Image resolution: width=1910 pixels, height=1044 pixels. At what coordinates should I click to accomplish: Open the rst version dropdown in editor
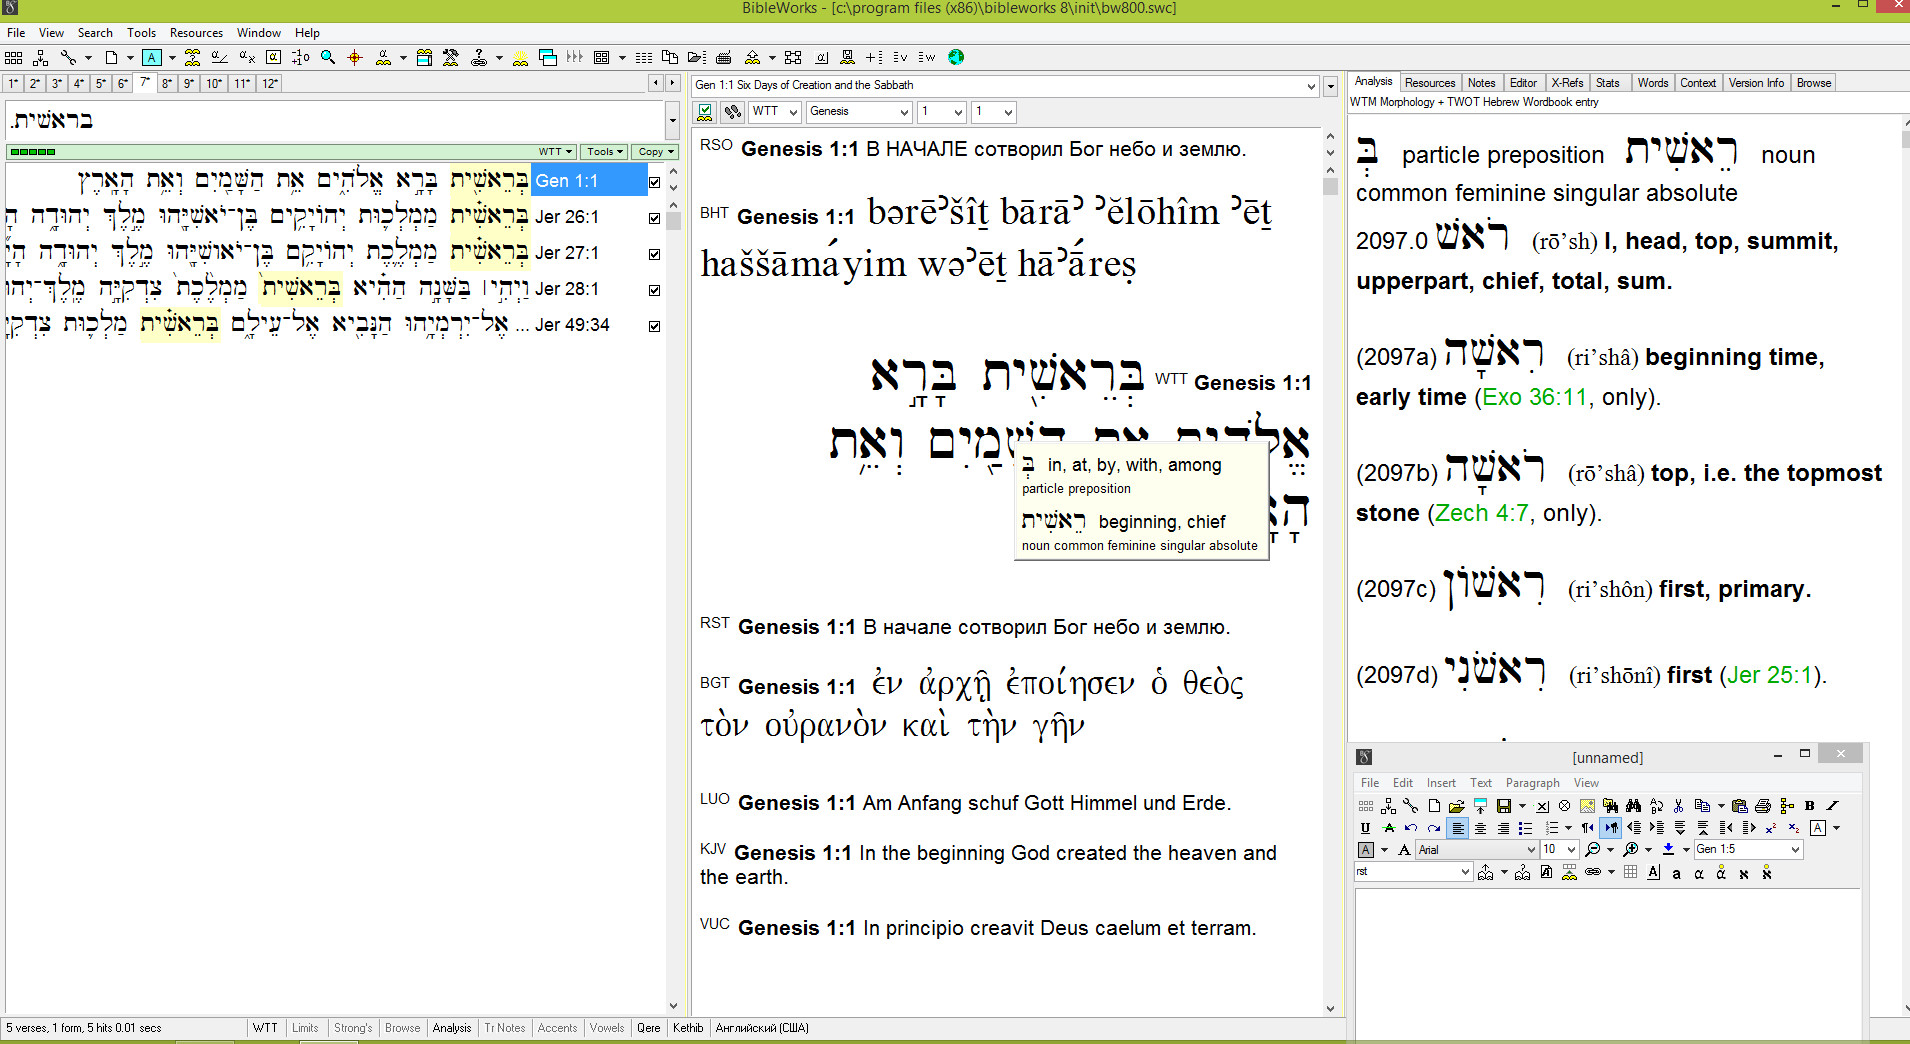coord(1413,872)
